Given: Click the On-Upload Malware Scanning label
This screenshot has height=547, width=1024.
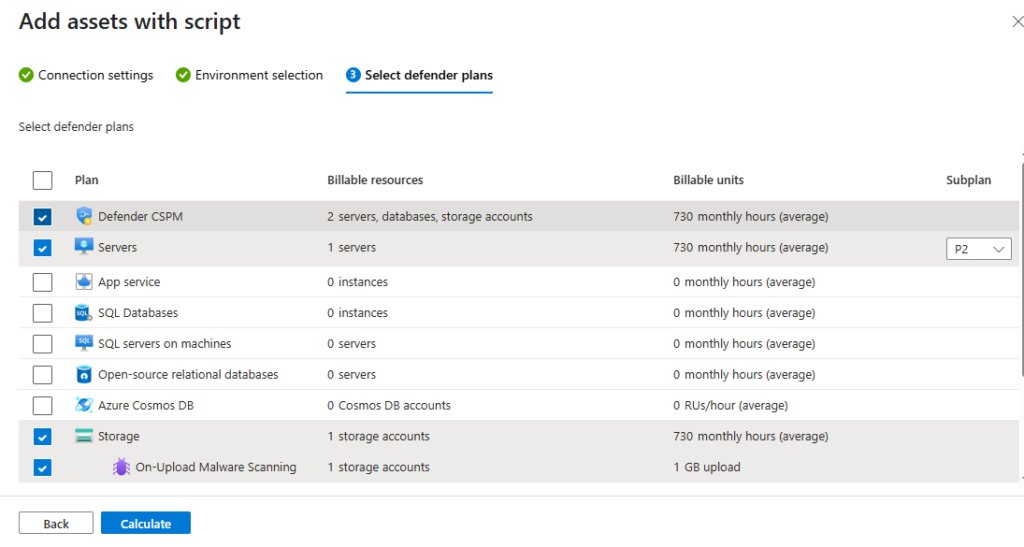Looking at the screenshot, I should 216,467.
